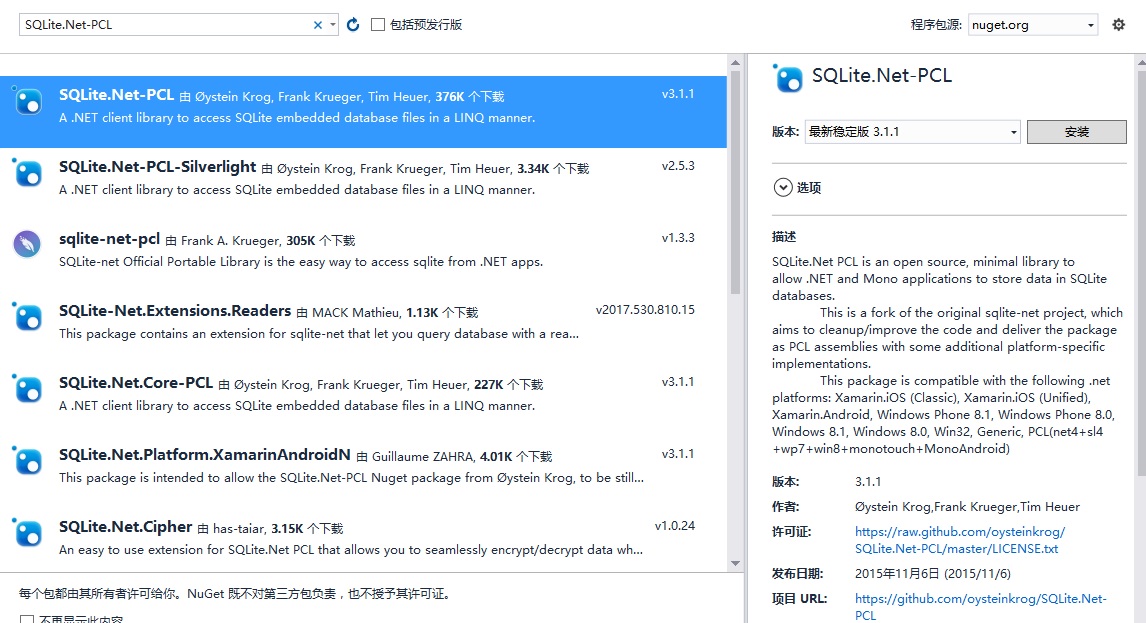Clear the search box with the X icon

318,25
